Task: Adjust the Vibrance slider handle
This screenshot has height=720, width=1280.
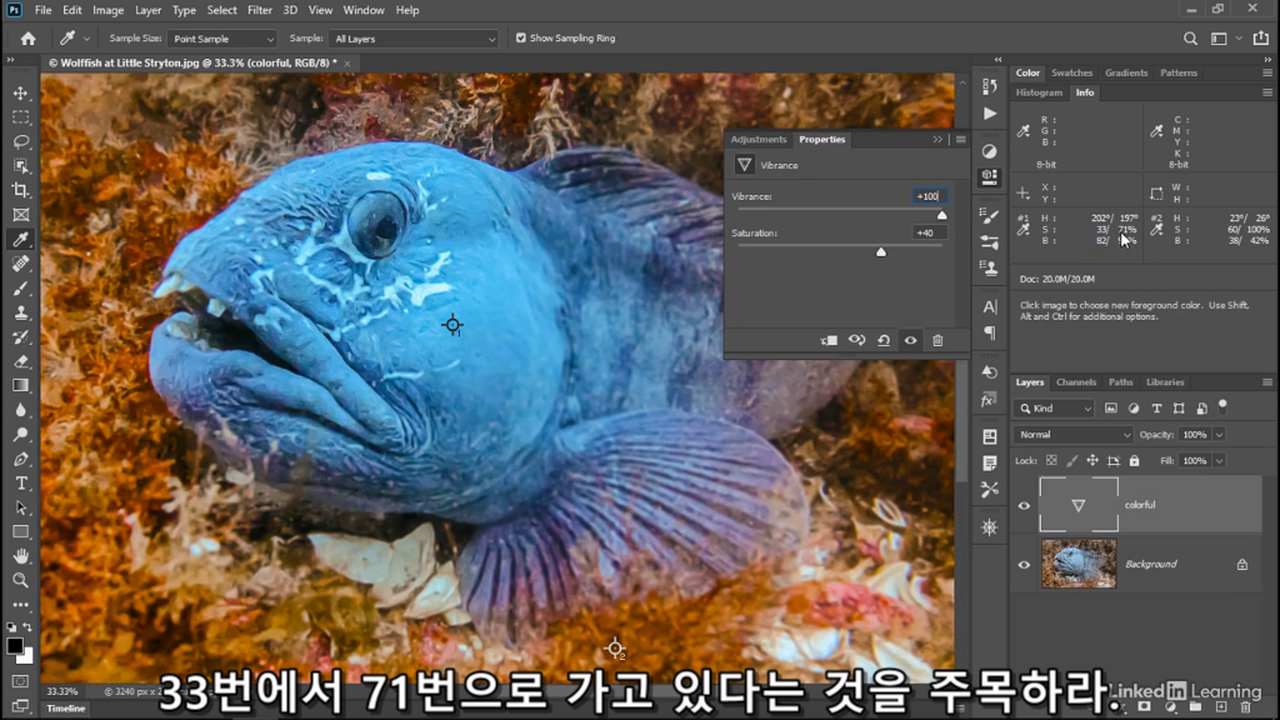Action: (x=941, y=215)
